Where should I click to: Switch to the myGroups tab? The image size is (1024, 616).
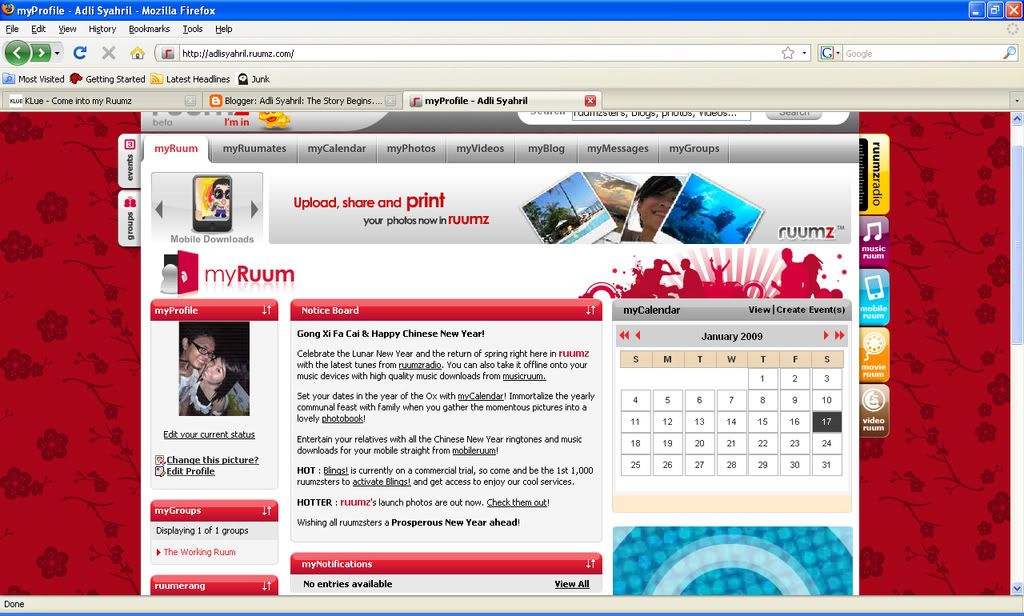click(694, 148)
